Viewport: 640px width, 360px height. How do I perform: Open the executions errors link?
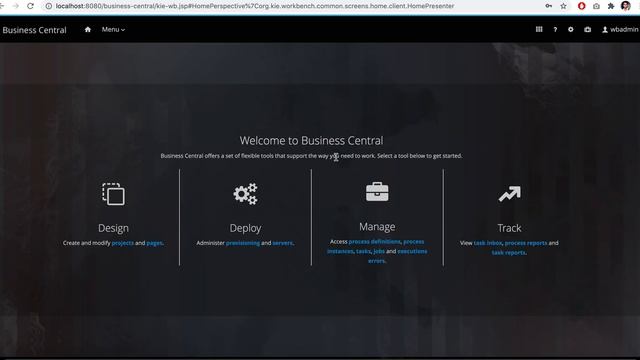click(398, 256)
